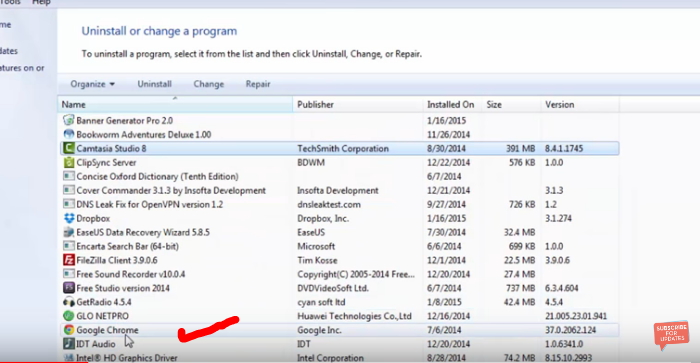This screenshot has height=363, width=700.
Task: Select Banner Generator Pro 2.0 entry
Action: [x=124, y=121]
